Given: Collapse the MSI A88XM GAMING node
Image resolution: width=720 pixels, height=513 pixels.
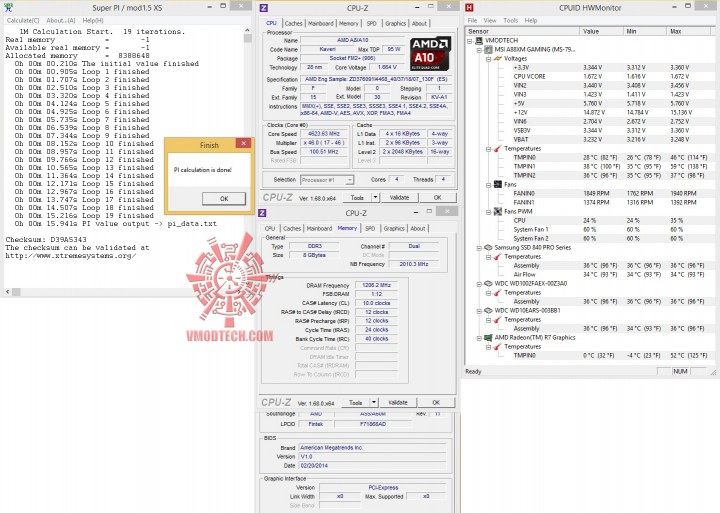Looking at the screenshot, I should coord(479,50).
